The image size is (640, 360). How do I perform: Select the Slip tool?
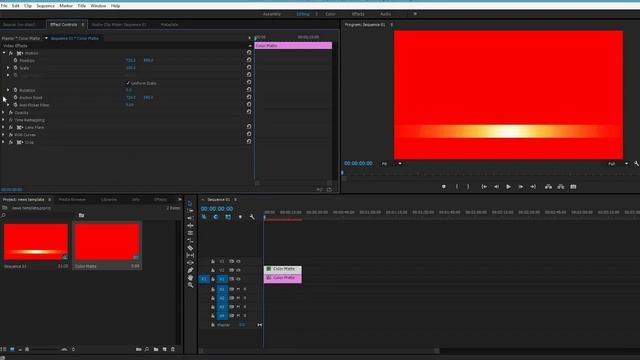pyautogui.click(x=190, y=255)
